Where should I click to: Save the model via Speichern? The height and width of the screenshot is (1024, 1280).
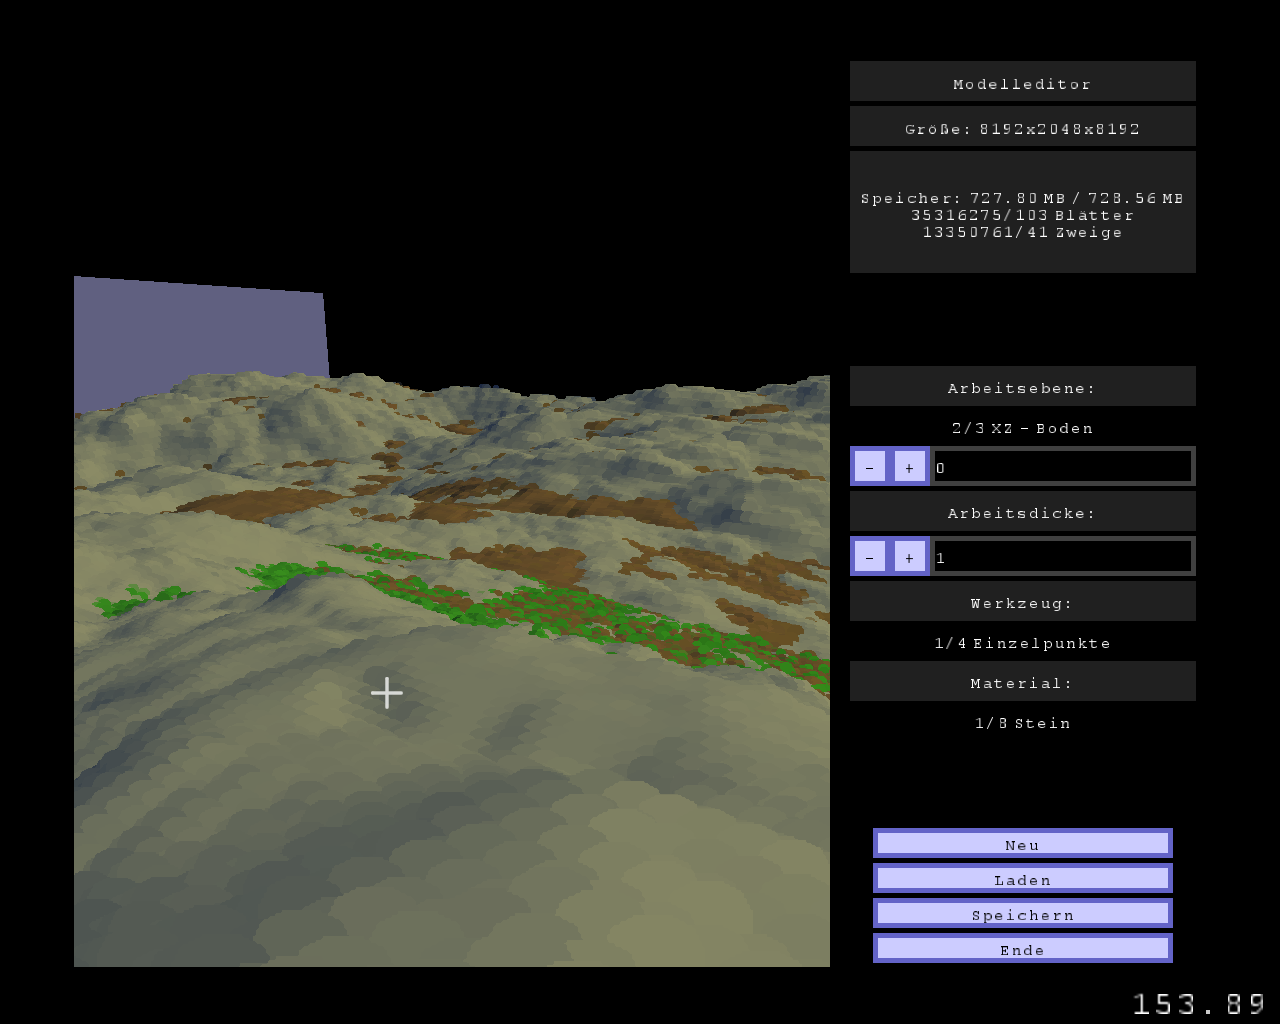[x=1022, y=914]
